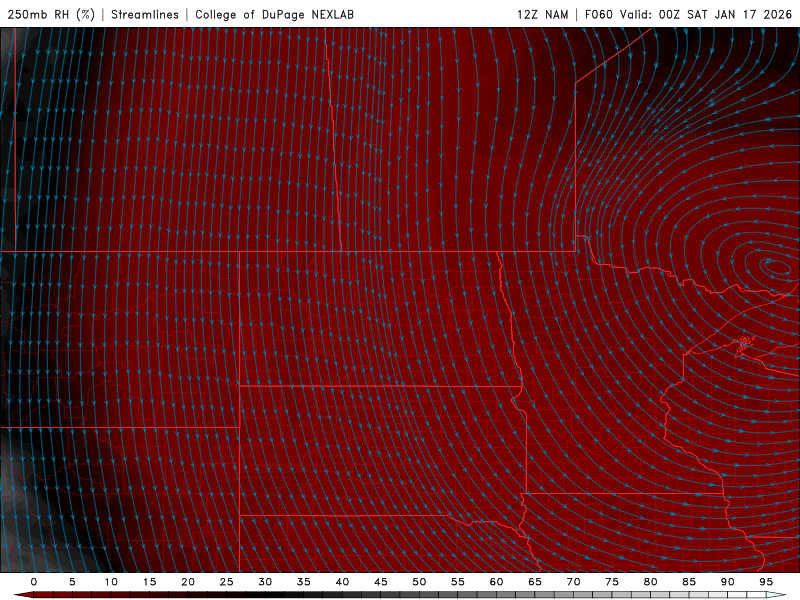Select the 95 label on the color scale

coord(766,582)
